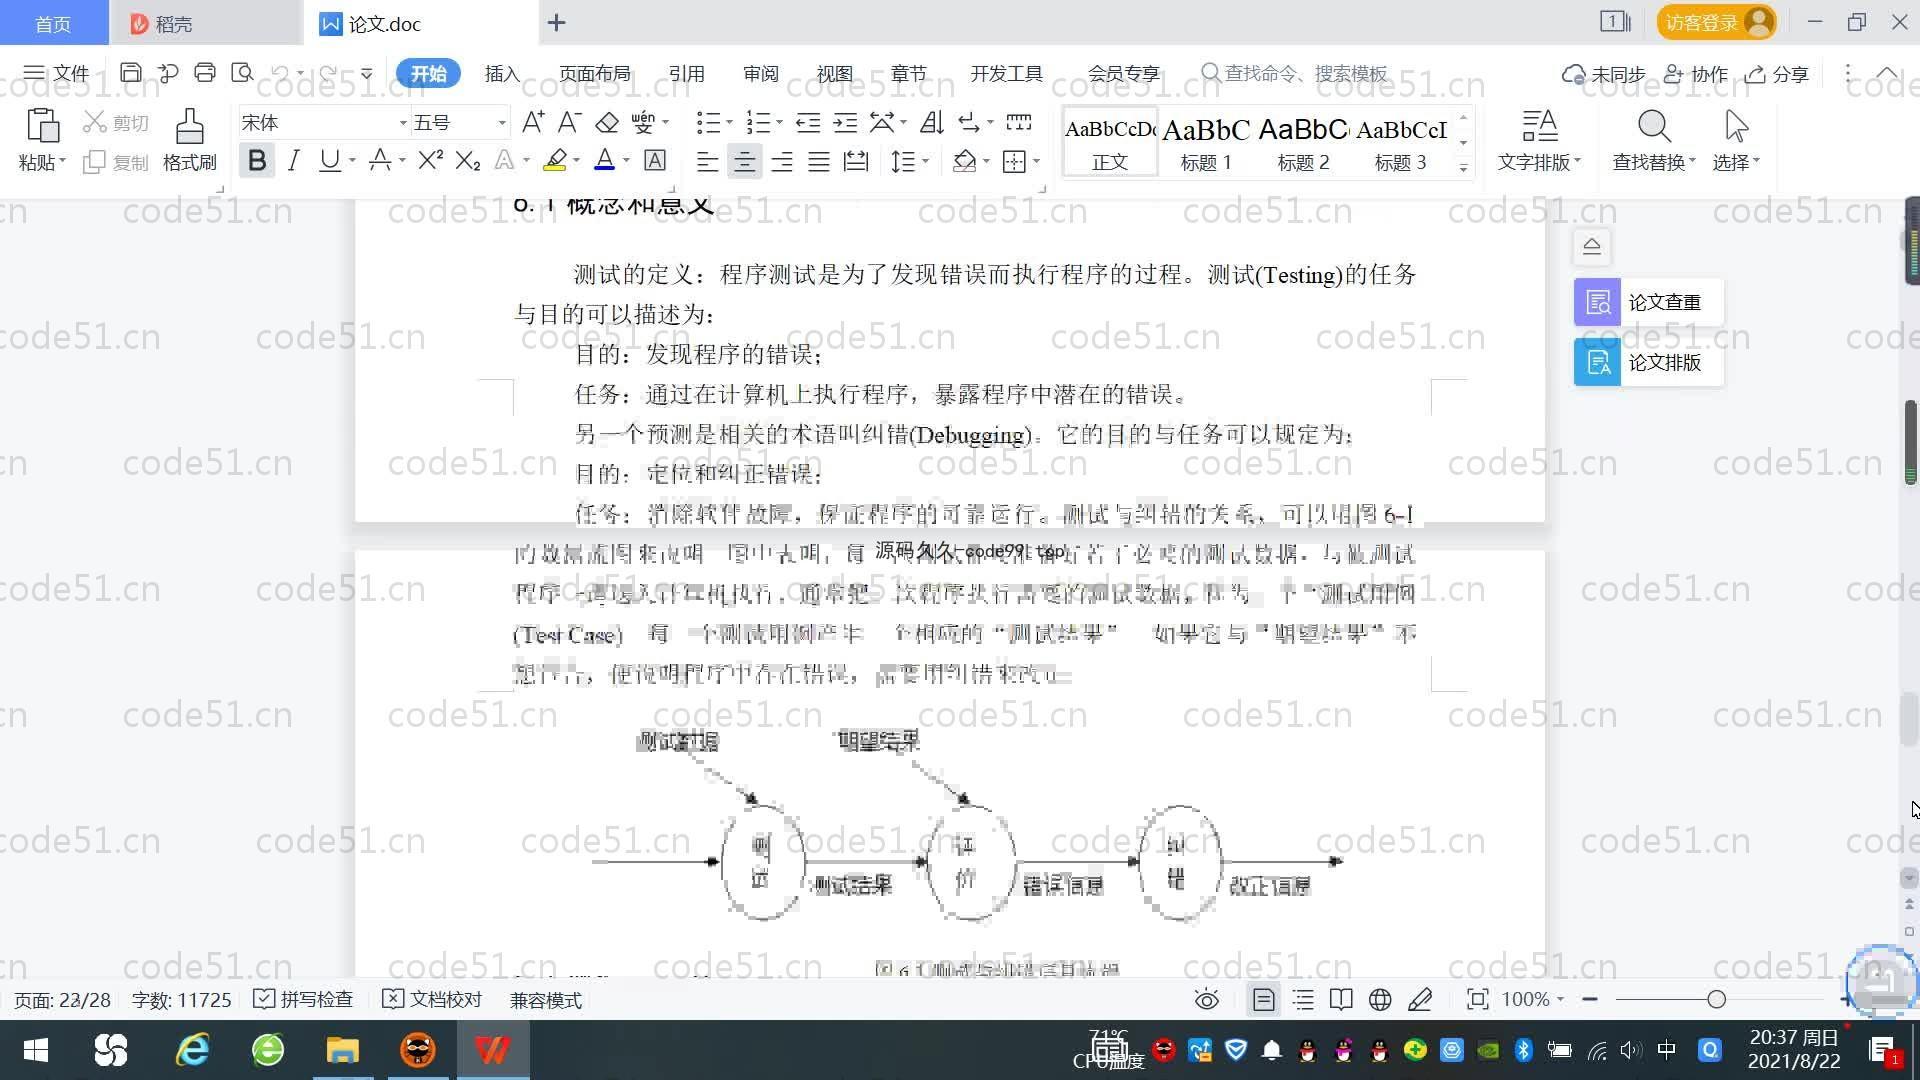Screen dimensions: 1920x1080
Task: Apply distributed alignment
Action: point(856,161)
